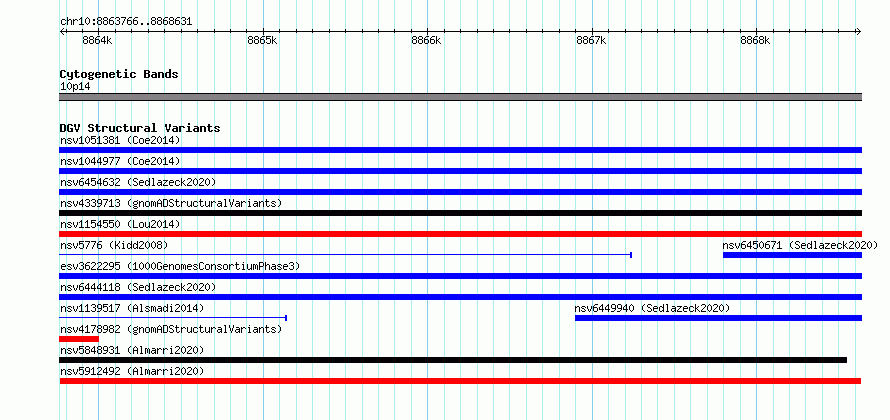Viewport: 890px width, 420px height.
Task: Click the short blue bar under nsv6450671
Action: tap(792, 255)
